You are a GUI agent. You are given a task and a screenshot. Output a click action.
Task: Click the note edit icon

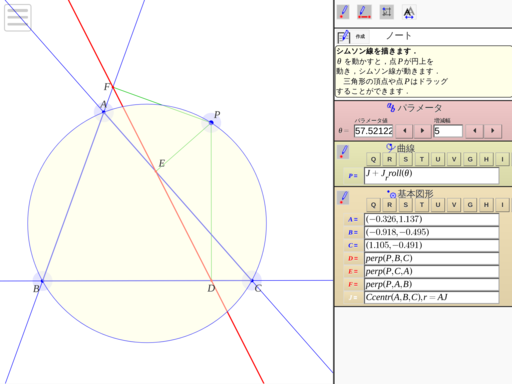click(x=344, y=37)
